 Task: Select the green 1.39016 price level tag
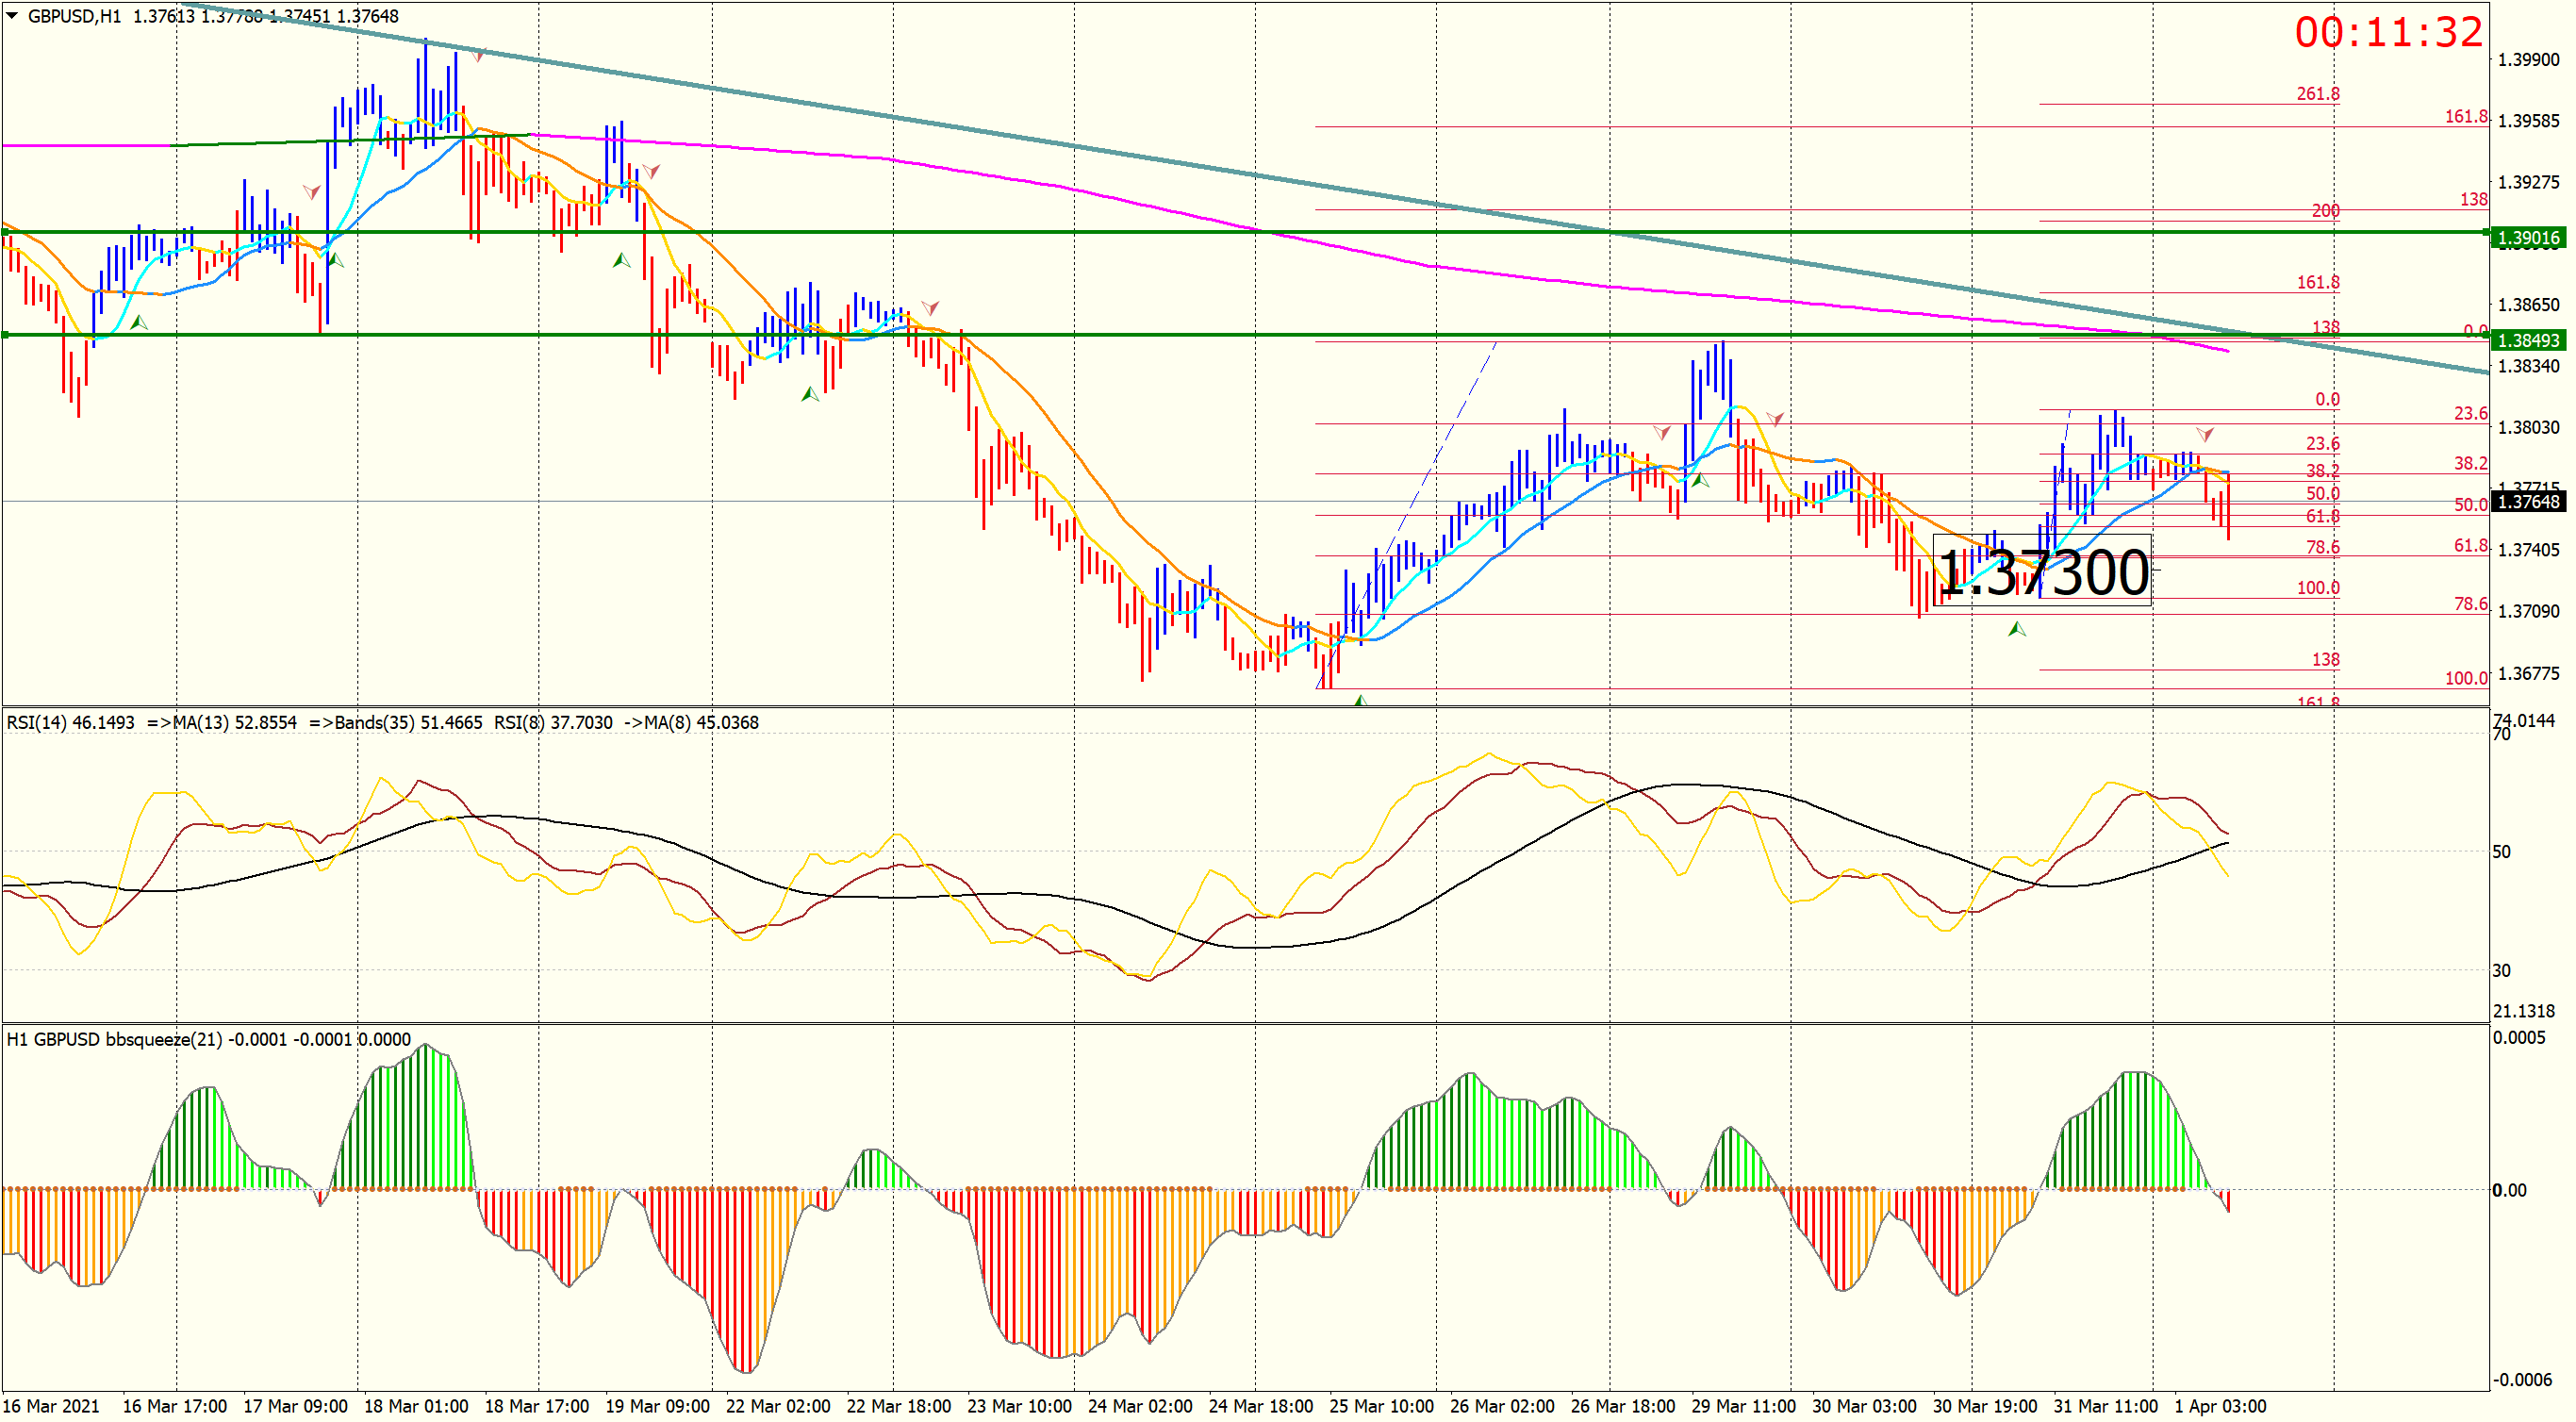click(2527, 237)
